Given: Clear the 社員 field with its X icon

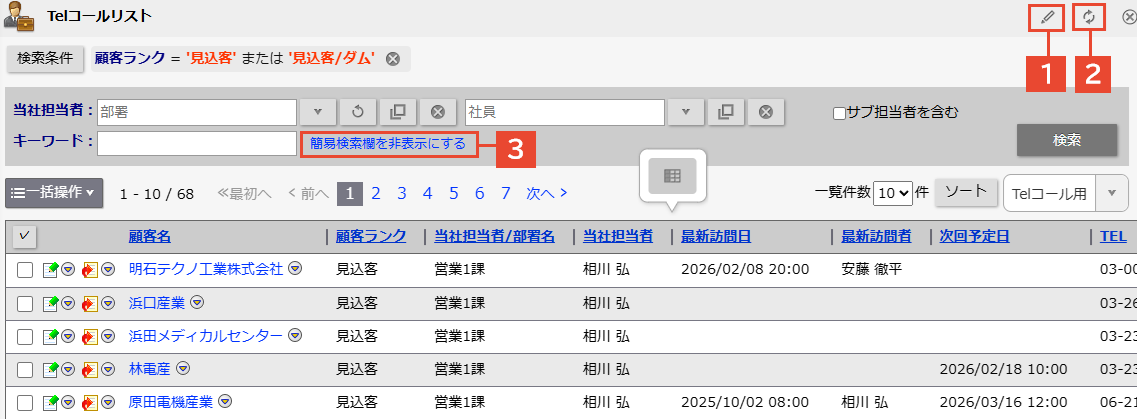Looking at the screenshot, I should coord(765,112).
